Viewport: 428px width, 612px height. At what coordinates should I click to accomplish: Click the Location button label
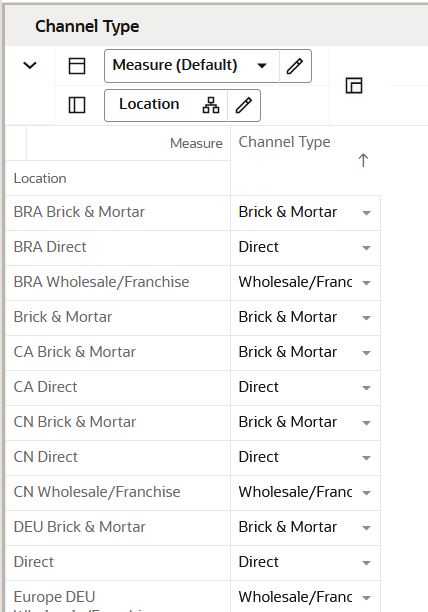tap(149, 104)
